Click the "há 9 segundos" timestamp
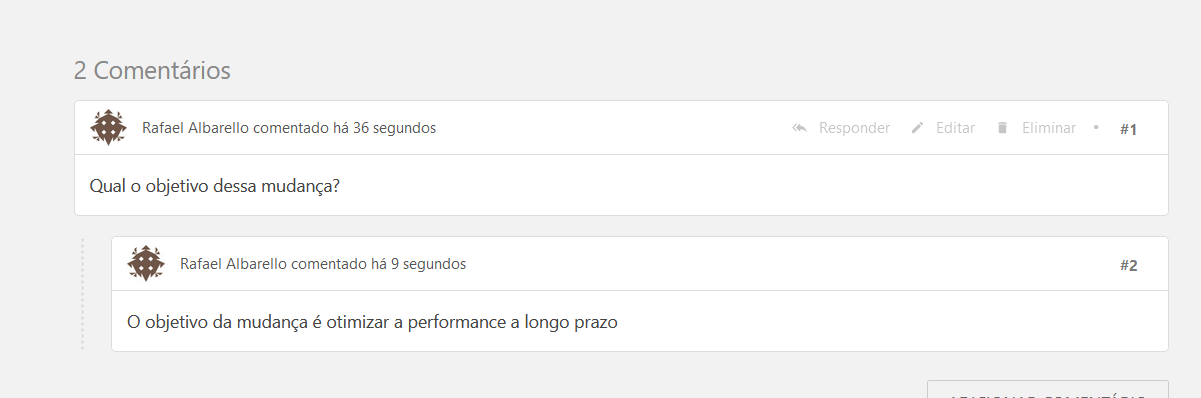1201x398 pixels. (x=419, y=264)
